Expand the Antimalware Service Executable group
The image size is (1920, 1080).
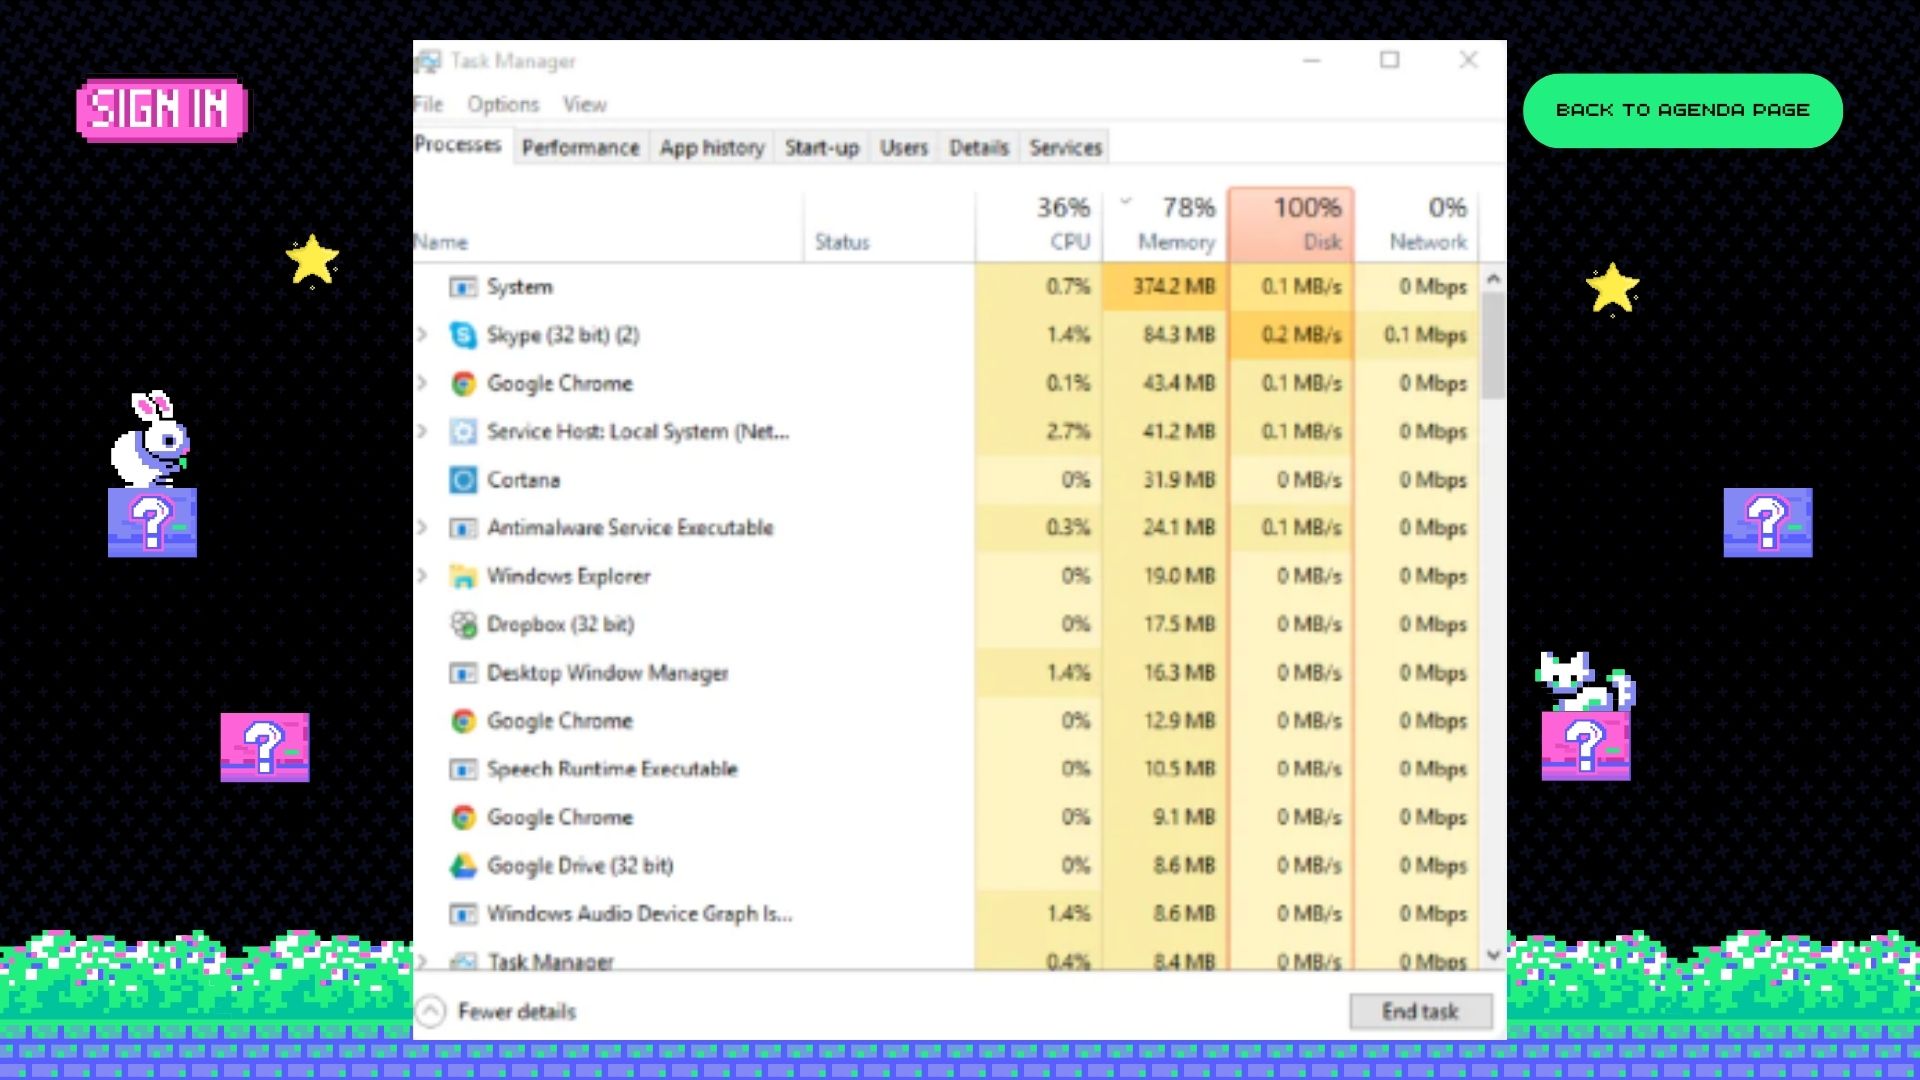click(423, 528)
